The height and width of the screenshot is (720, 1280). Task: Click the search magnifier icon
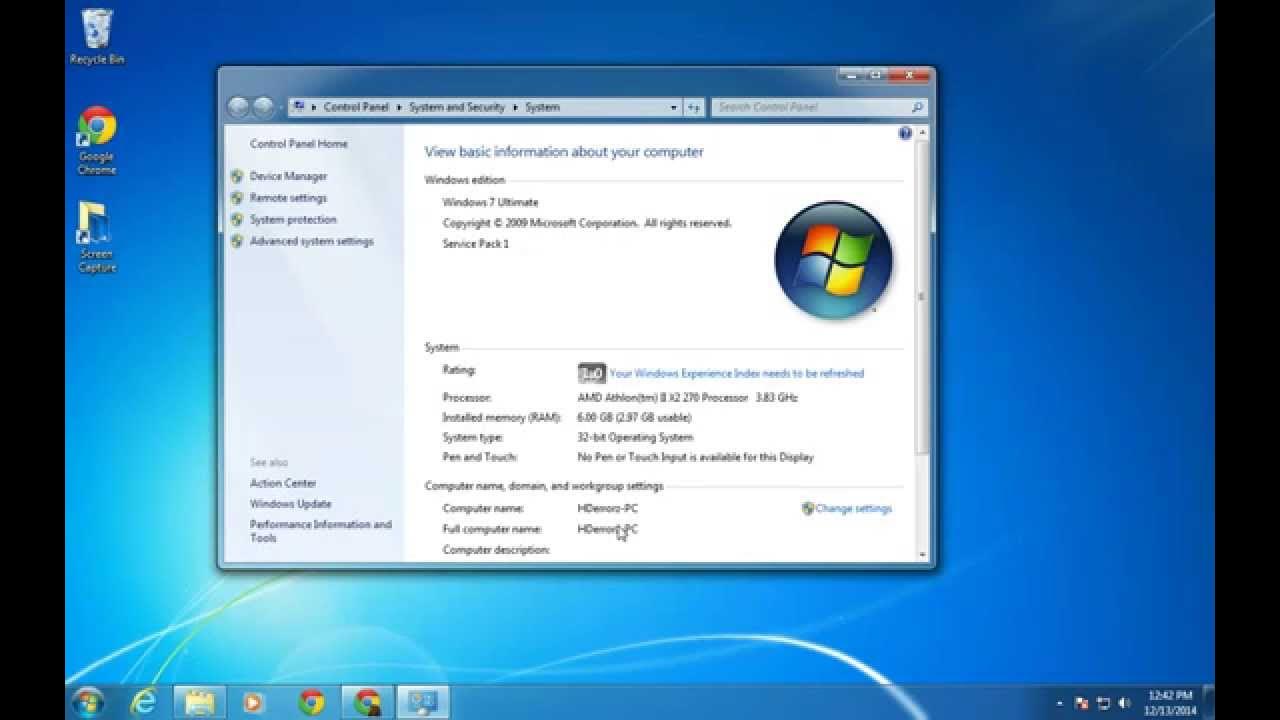coord(917,107)
